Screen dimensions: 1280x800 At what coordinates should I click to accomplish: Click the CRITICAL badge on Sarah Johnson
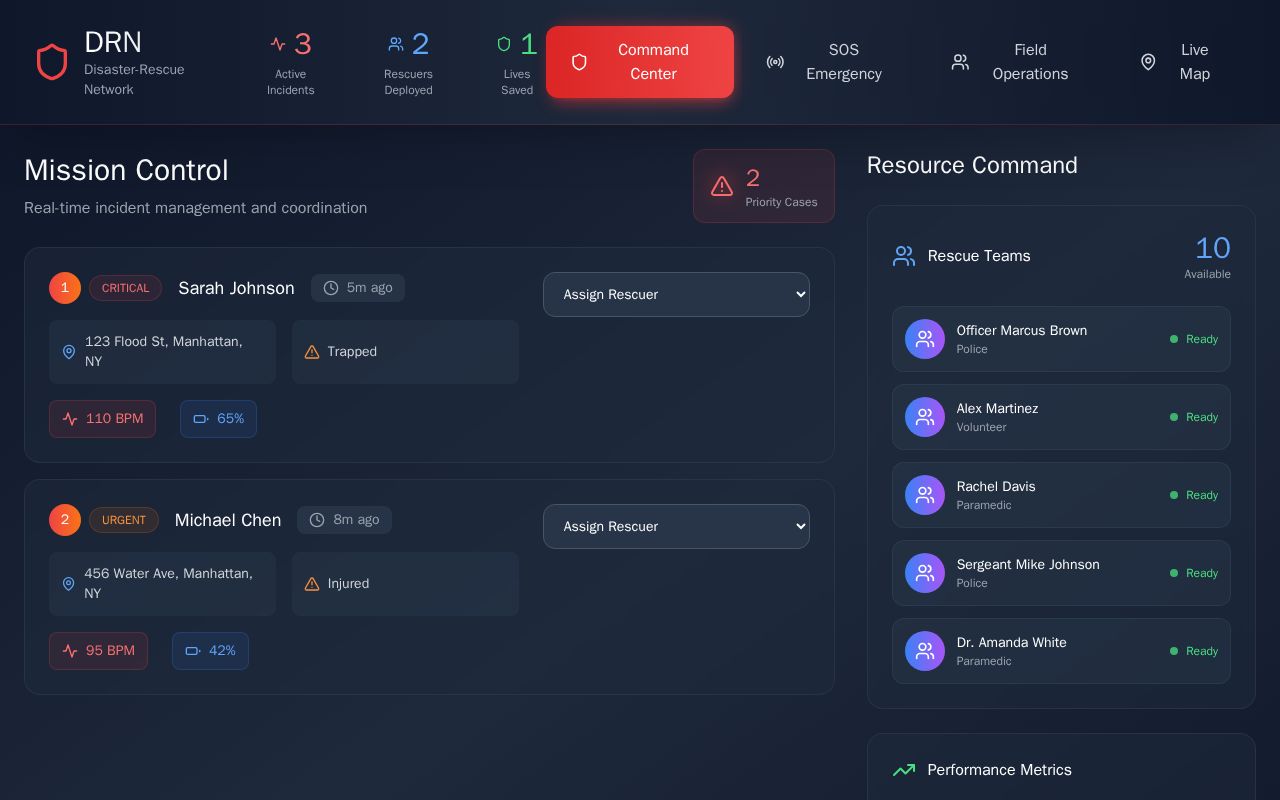coord(125,288)
